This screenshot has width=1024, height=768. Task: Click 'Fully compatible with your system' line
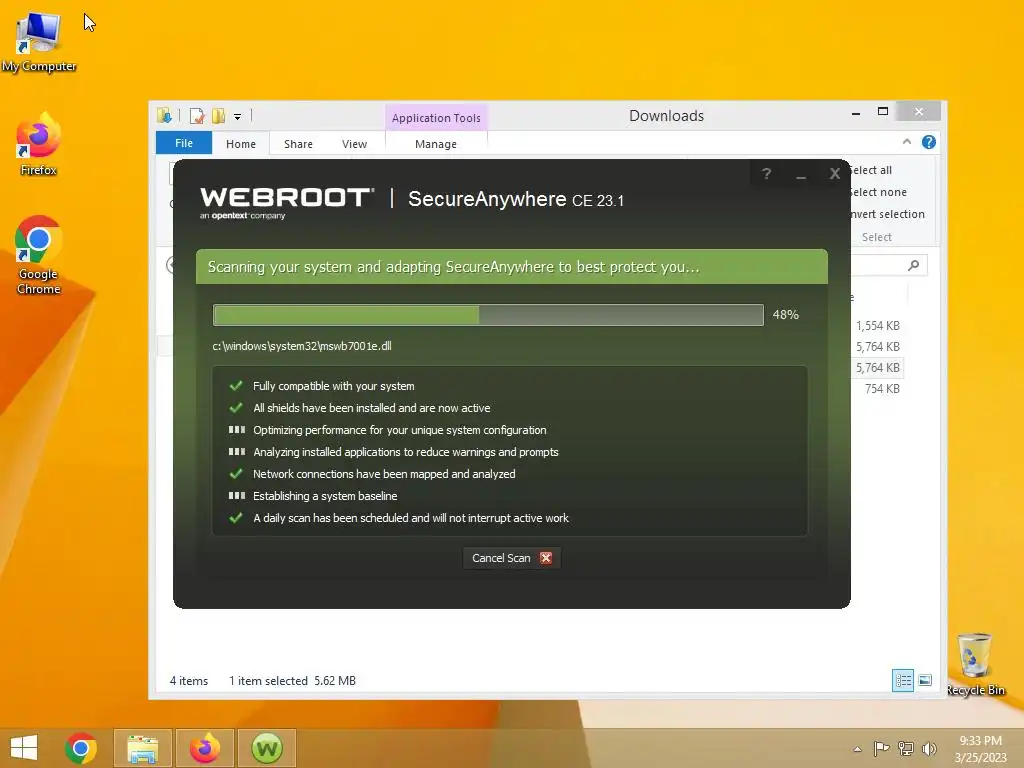pos(333,386)
